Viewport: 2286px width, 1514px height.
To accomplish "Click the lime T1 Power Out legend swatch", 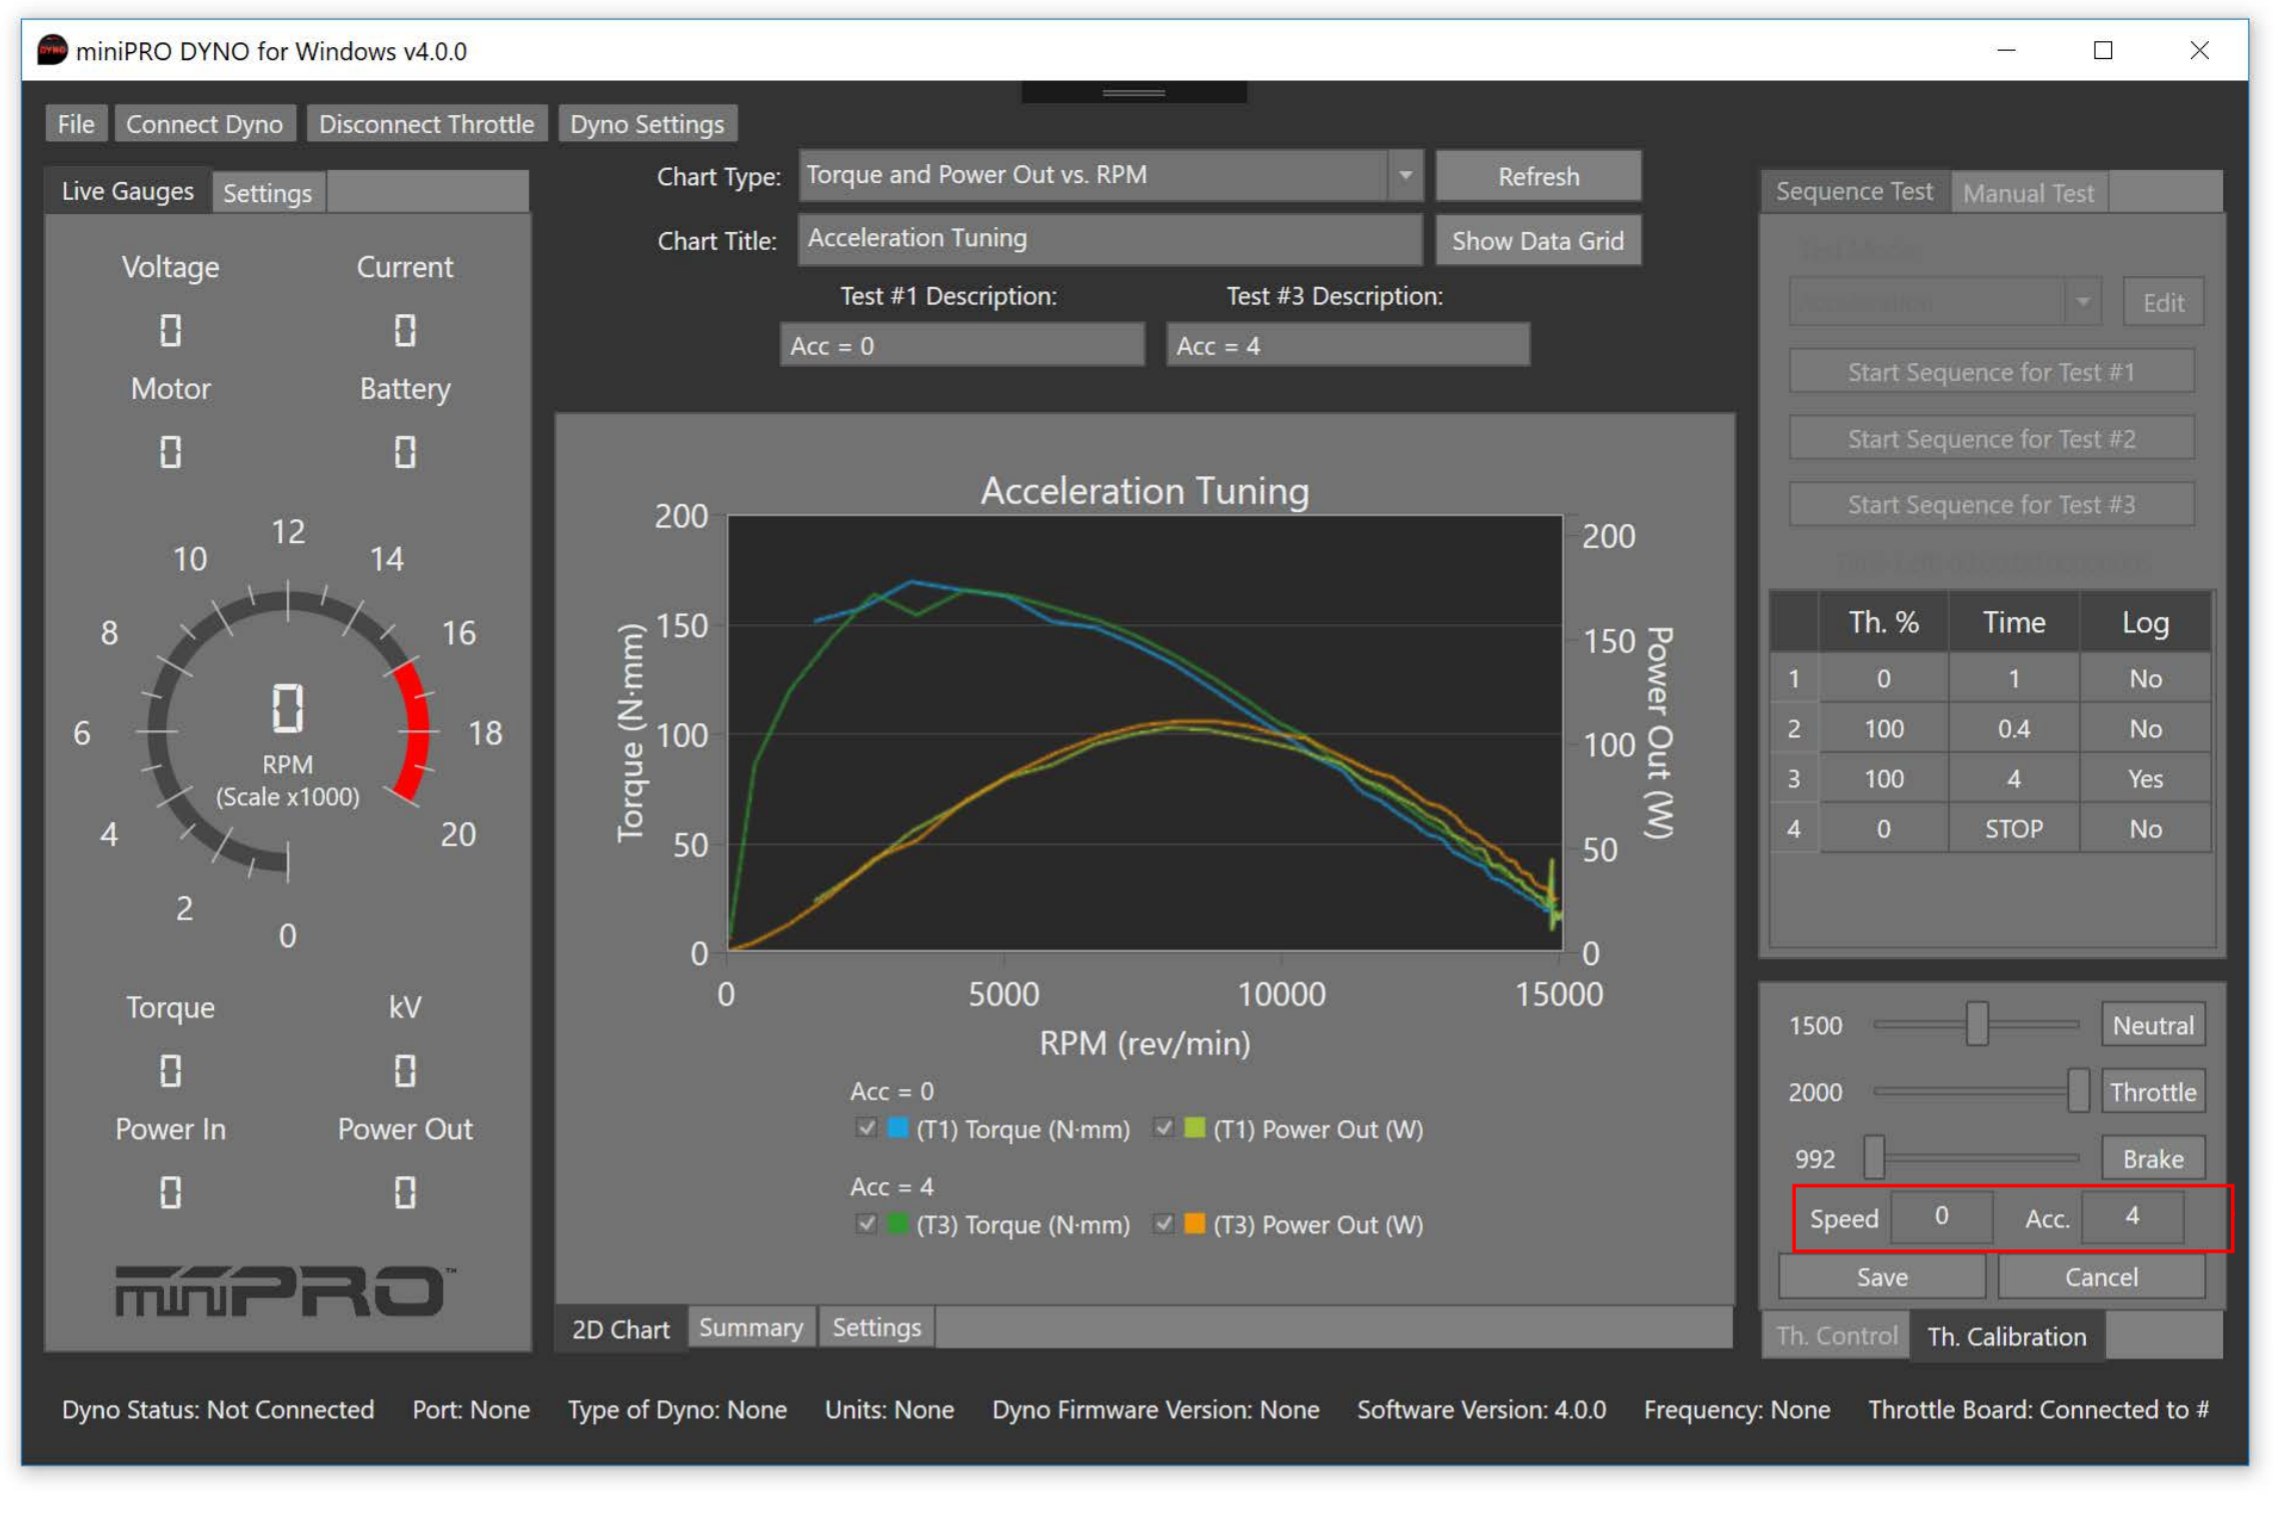I will pyautogui.click(x=1194, y=1128).
